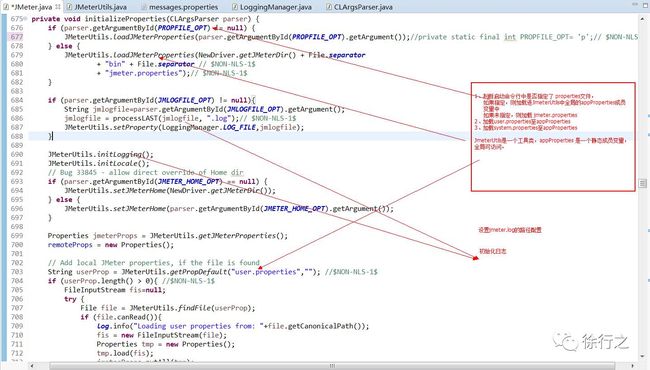The height and width of the screenshot is (370, 650).
Task: Click the 'try' keyword on line 706
Action: tap(70, 299)
